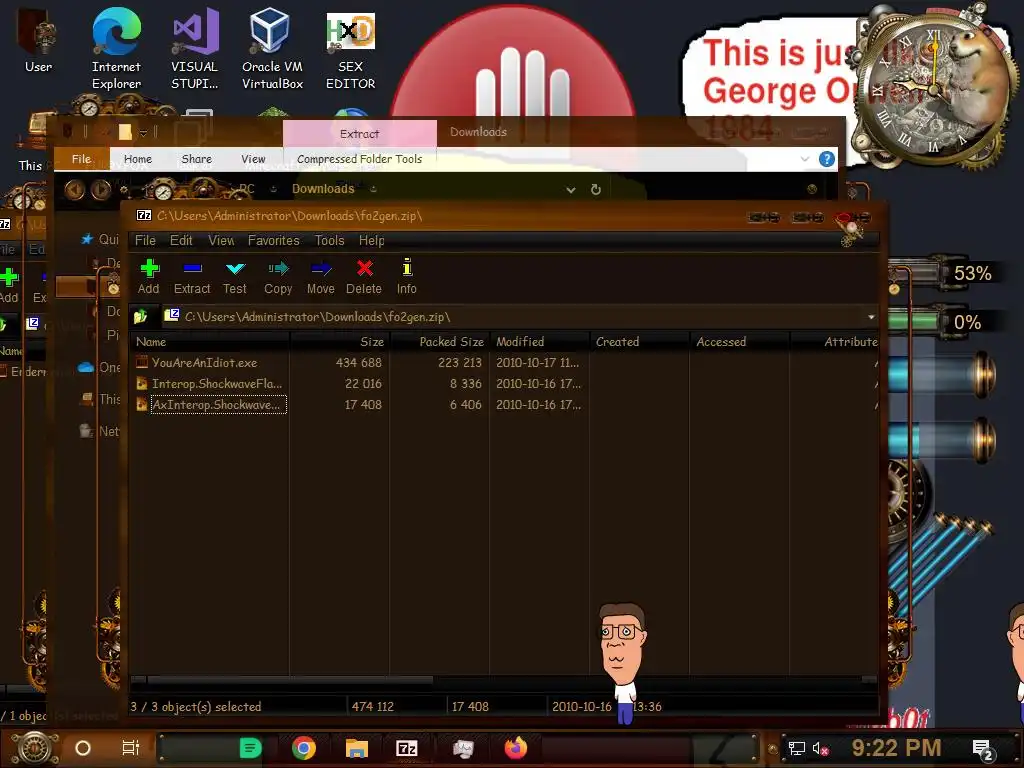The width and height of the screenshot is (1024, 768).
Task: Click the steampunk Start button
Action: click(x=35, y=748)
